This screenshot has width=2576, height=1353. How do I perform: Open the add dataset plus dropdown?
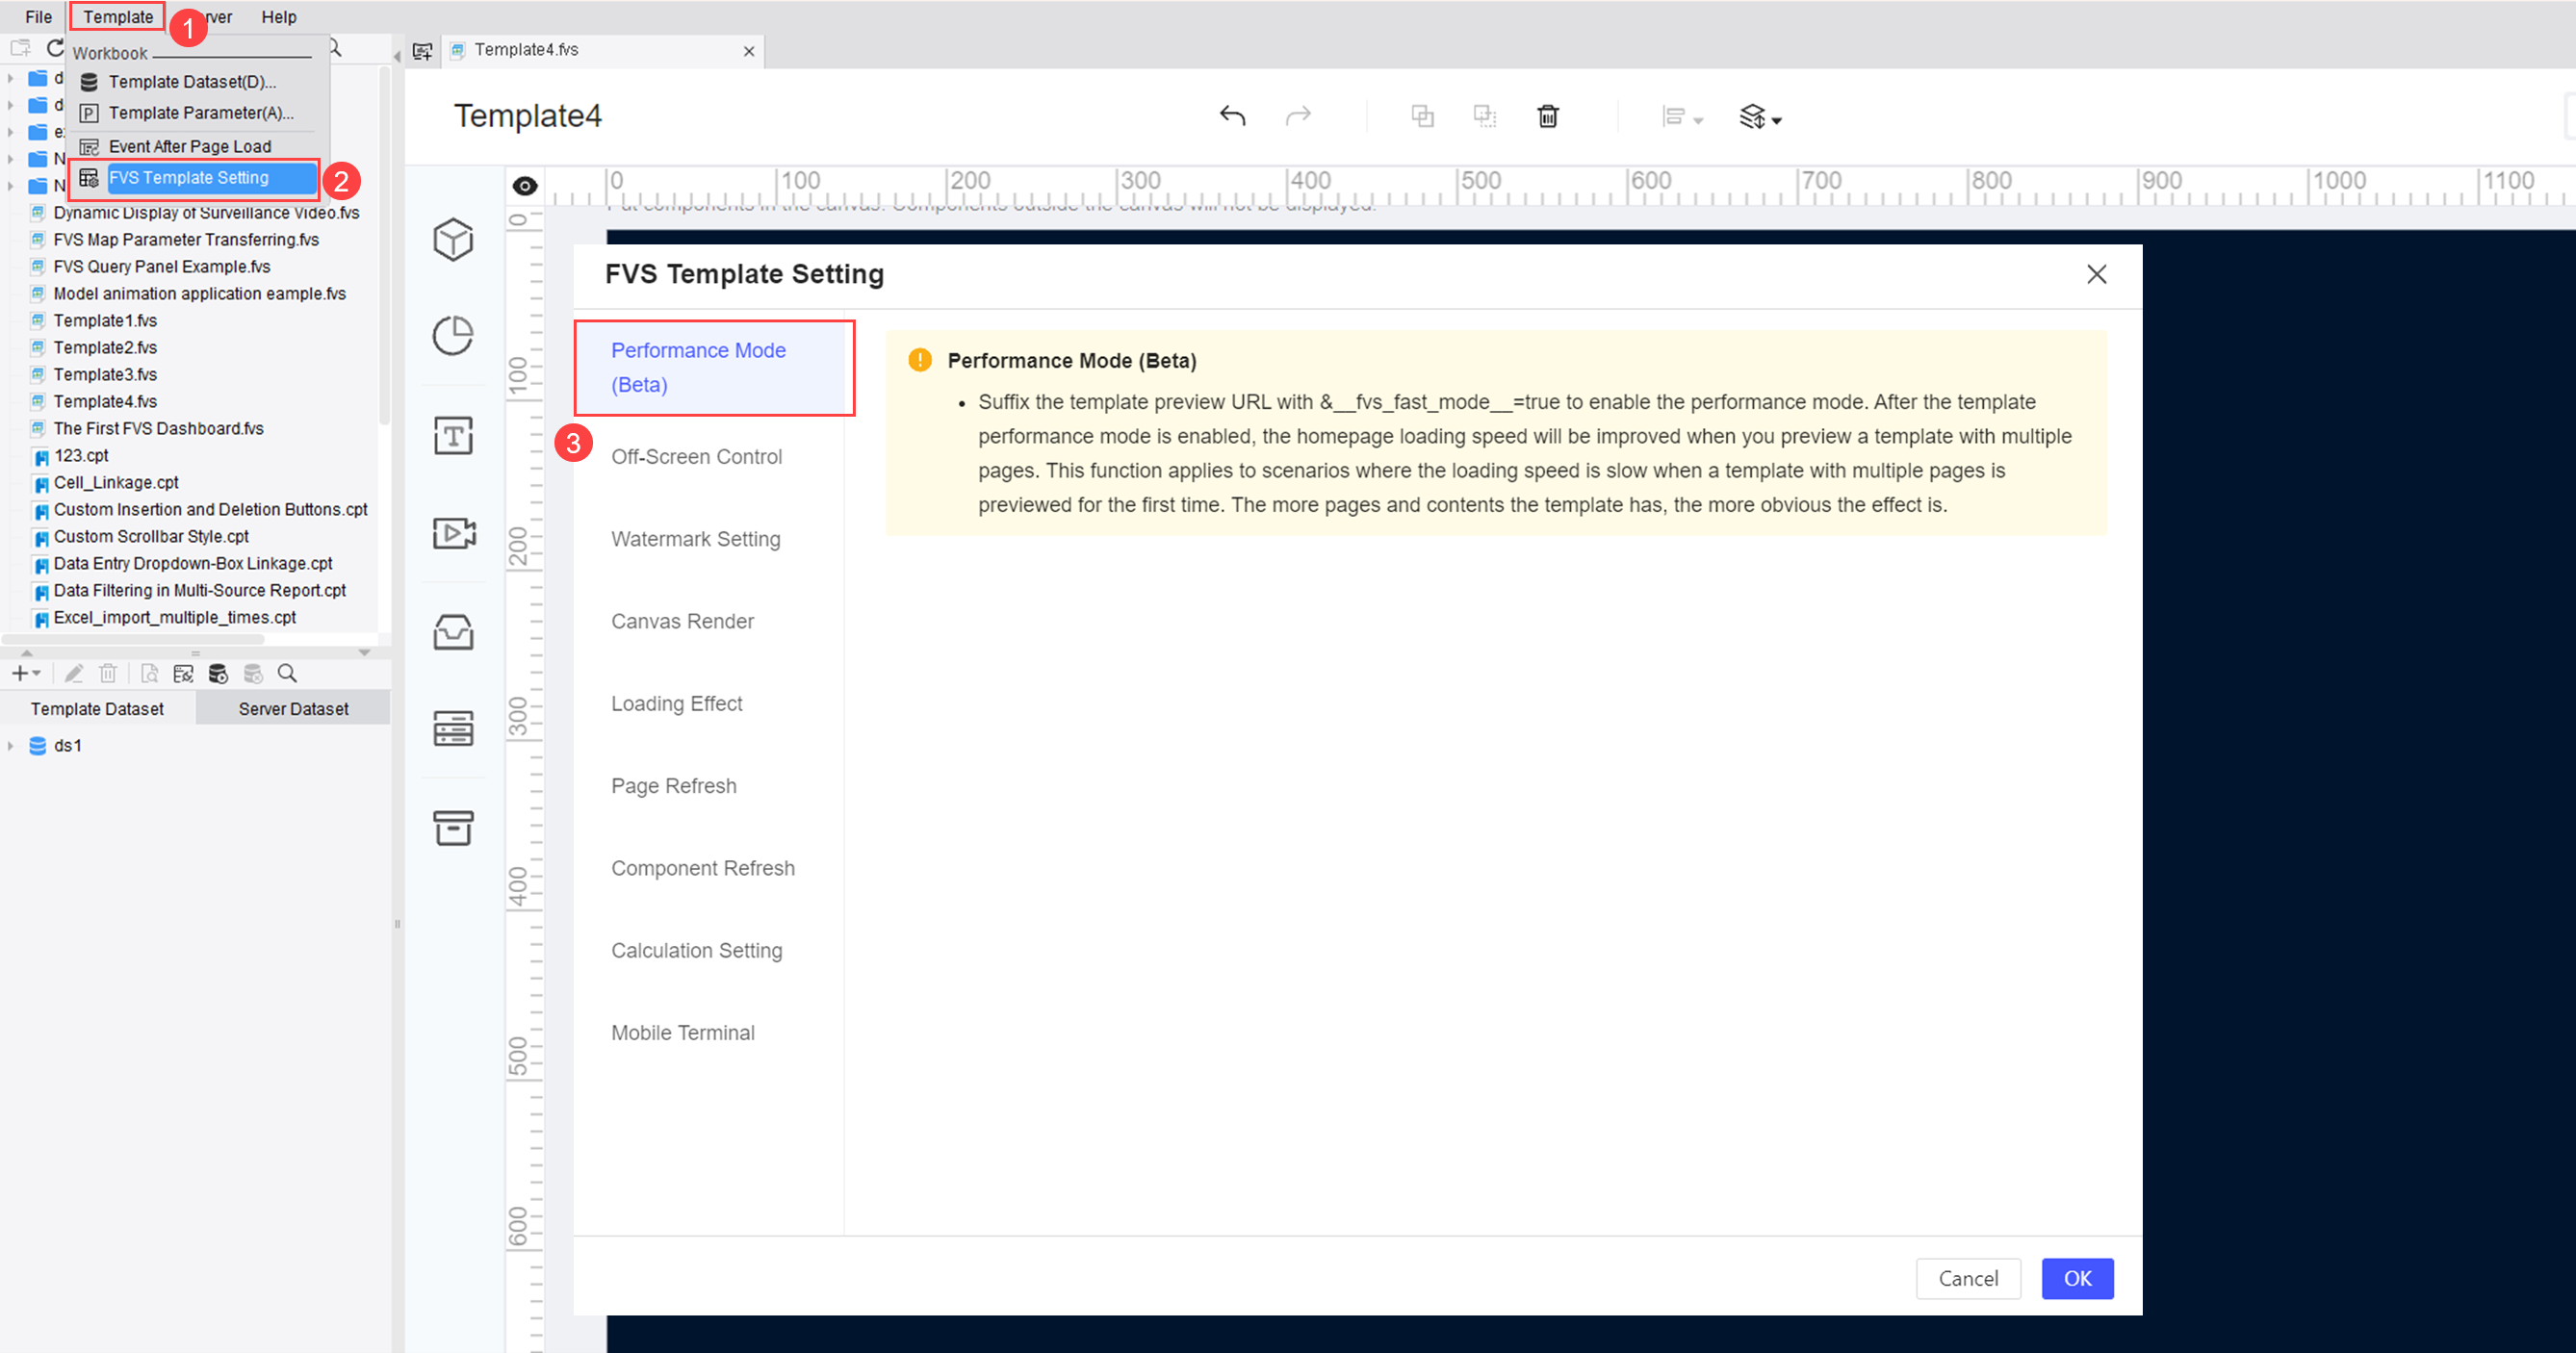click(25, 674)
